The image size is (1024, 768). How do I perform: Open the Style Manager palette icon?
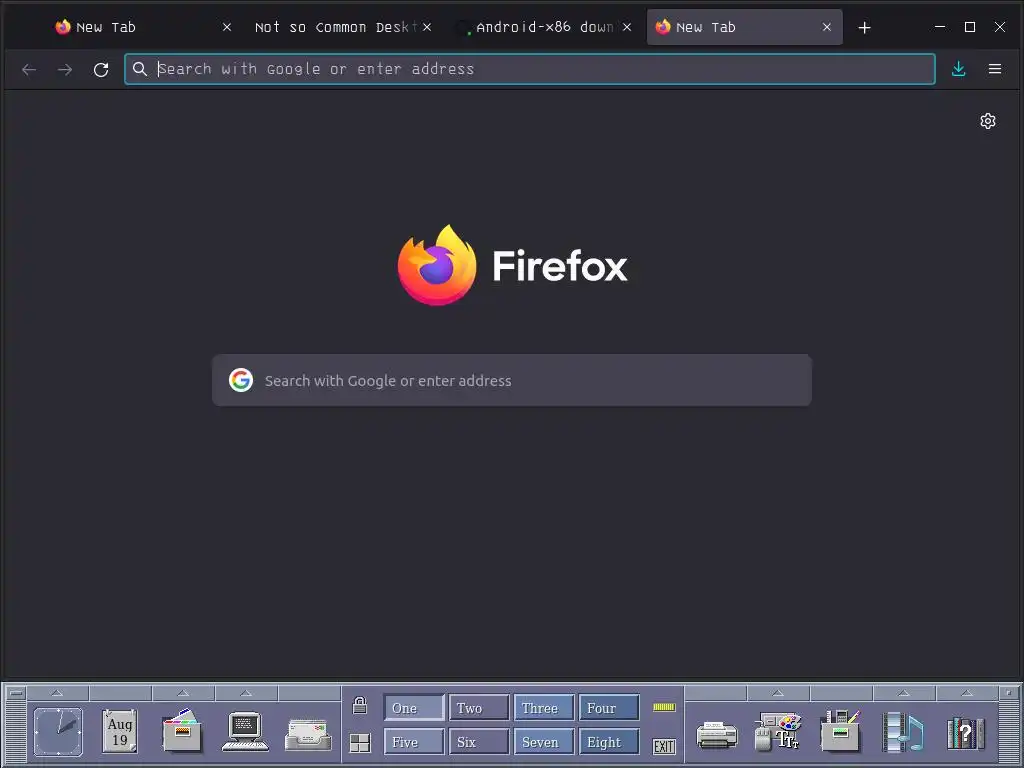pos(778,731)
